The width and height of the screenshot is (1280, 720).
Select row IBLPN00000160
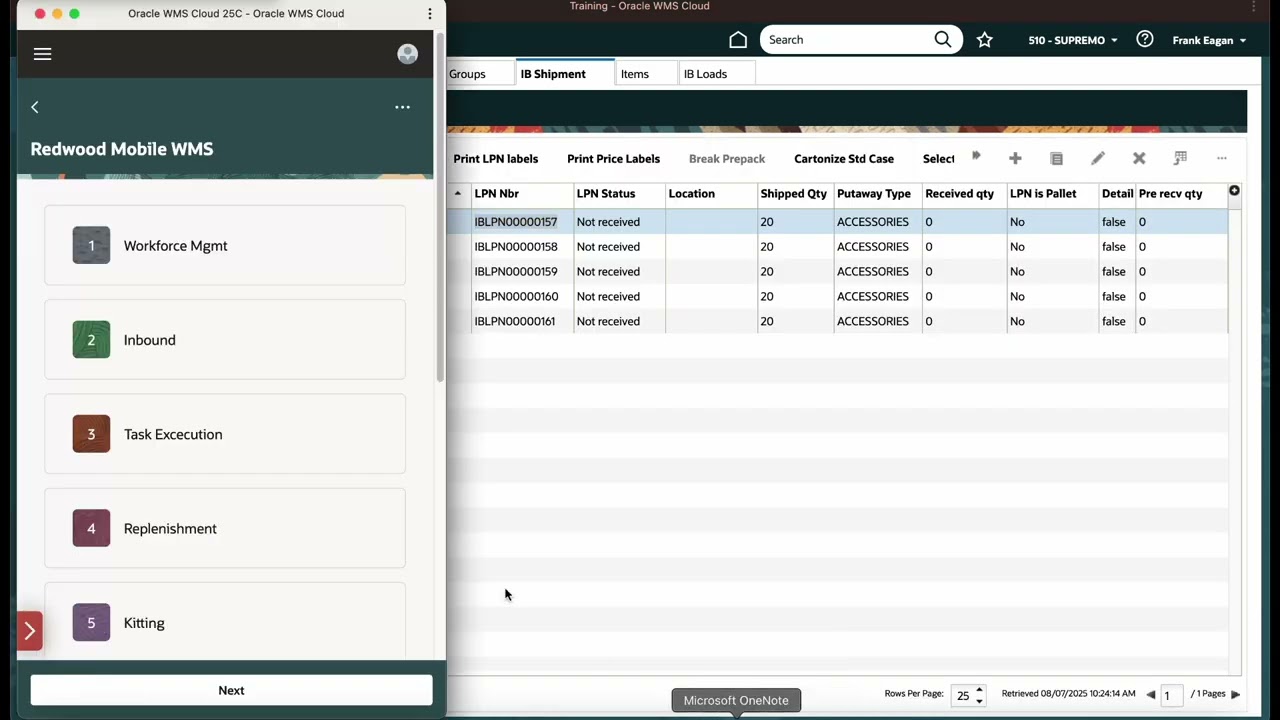[x=838, y=297]
